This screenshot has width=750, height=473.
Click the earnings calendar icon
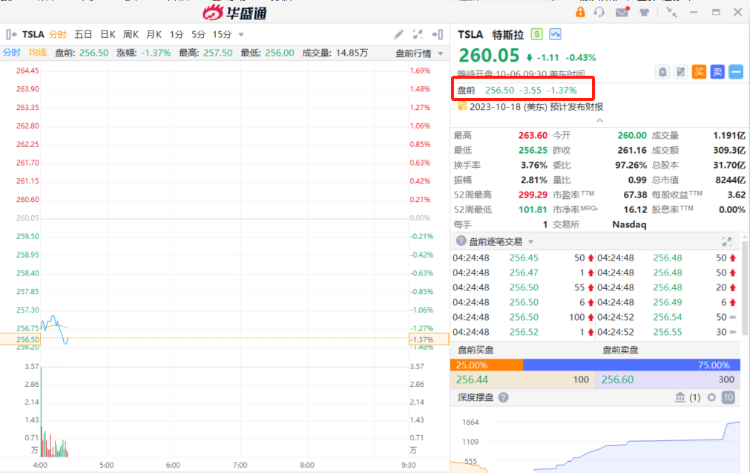pyautogui.click(x=462, y=106)
